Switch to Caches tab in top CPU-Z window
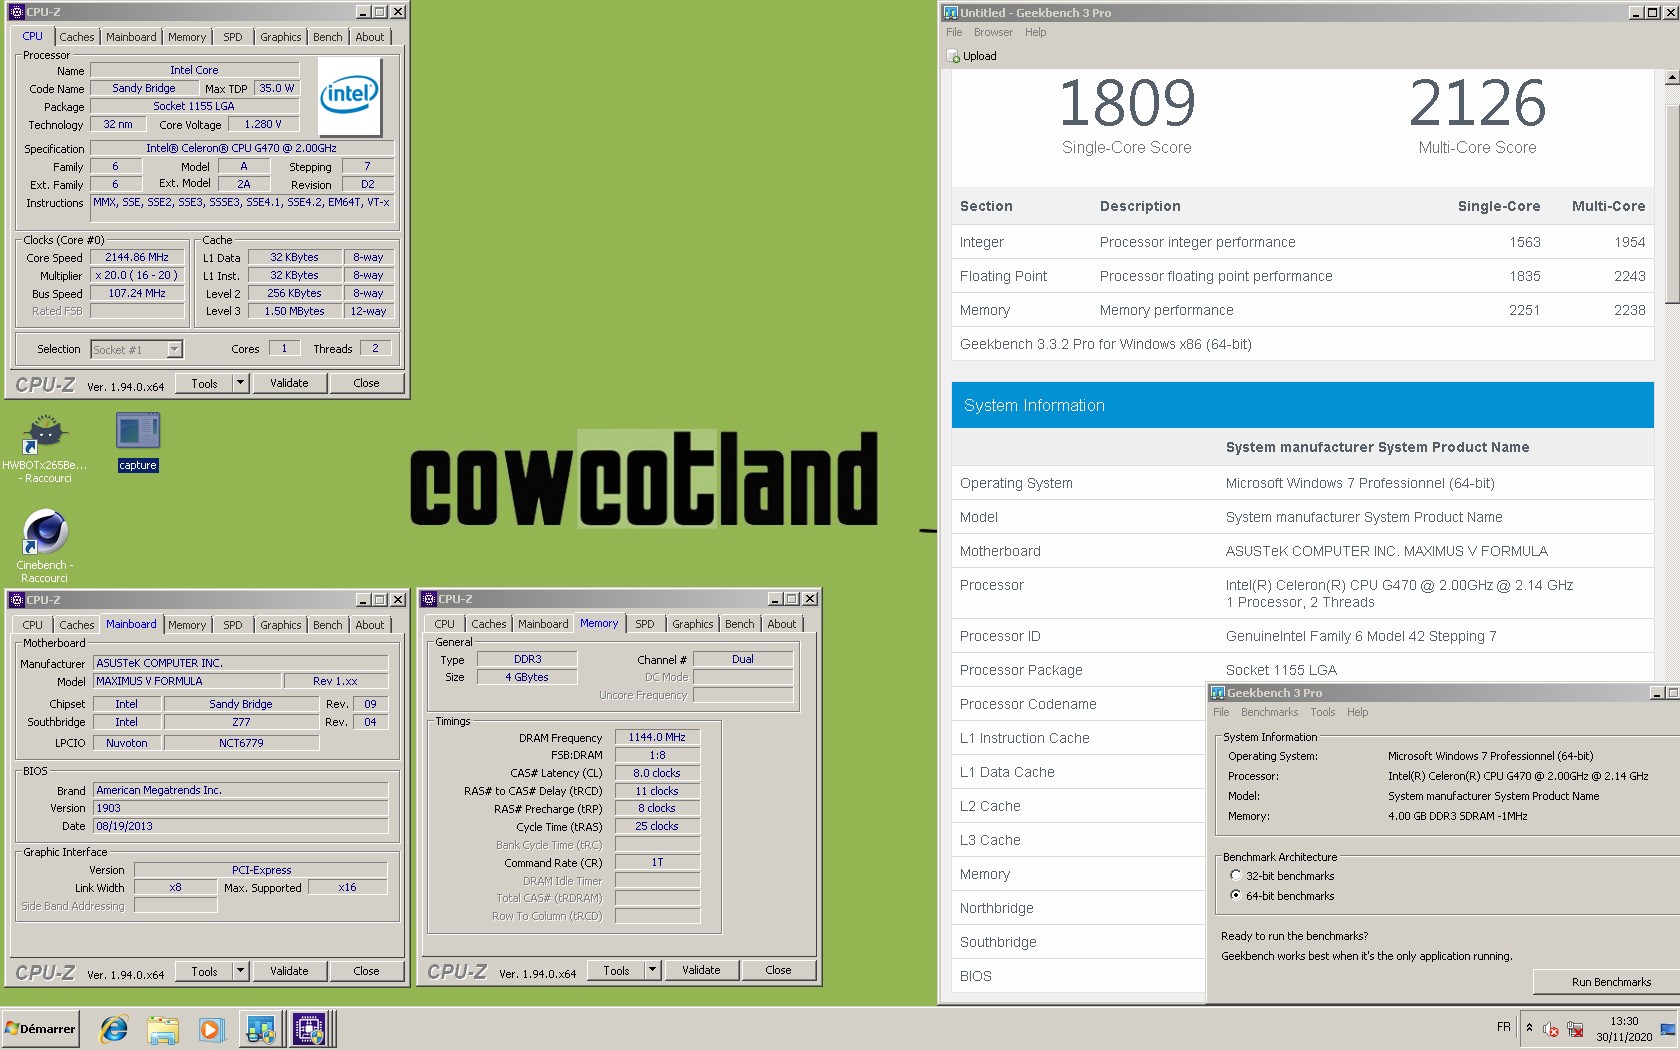The width and height of the screenshot is (1680, 1050). point(77,37)
